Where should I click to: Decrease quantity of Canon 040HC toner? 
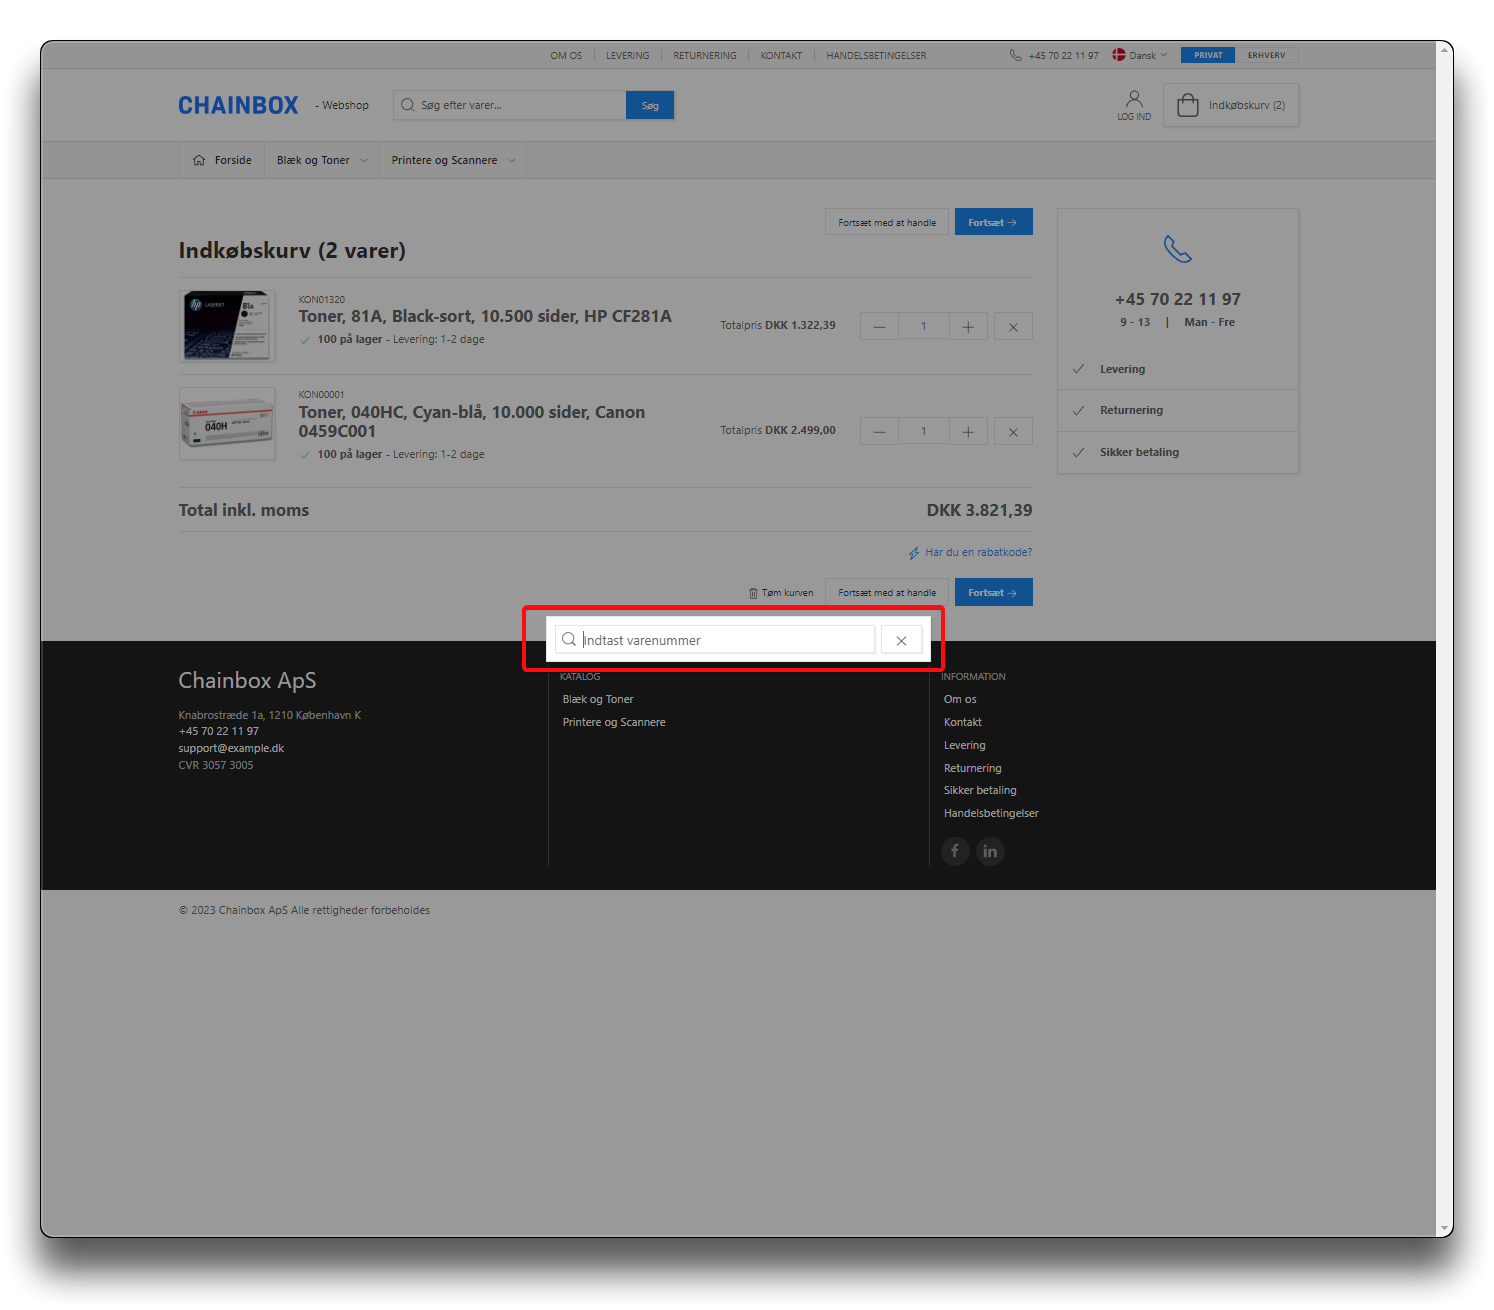click(879, 432)
